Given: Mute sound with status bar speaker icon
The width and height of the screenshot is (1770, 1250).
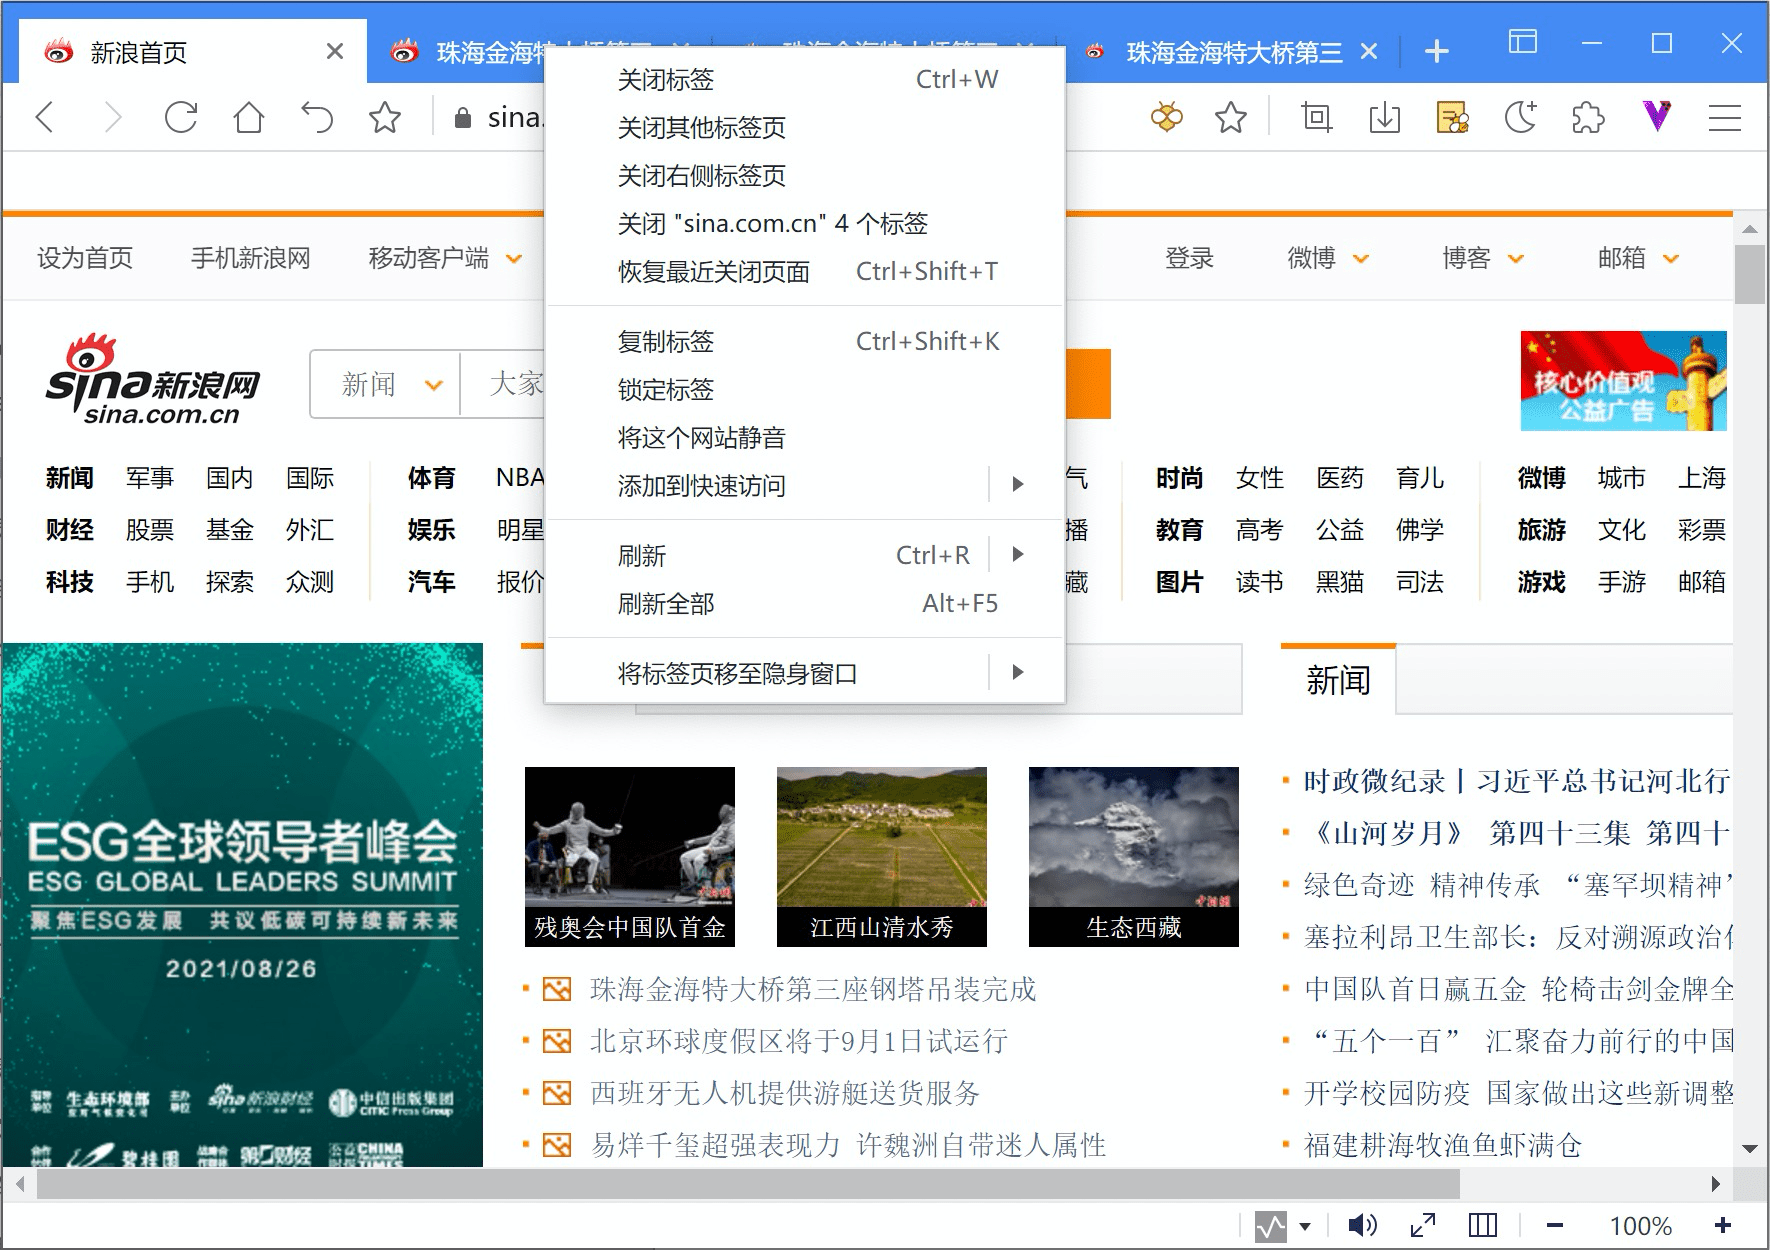Looking at the screenshot, I should 1362,1225.
